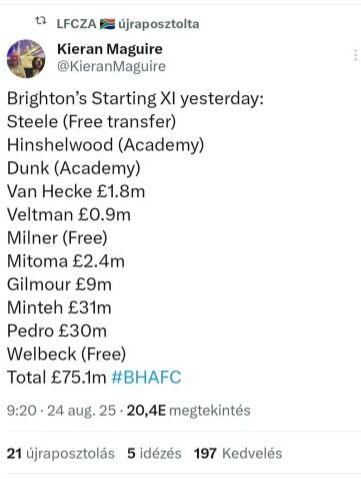Click the South Africa flag emoji
Screen dimensions: 361x479
pyautogui.click(x=107, y=24)
